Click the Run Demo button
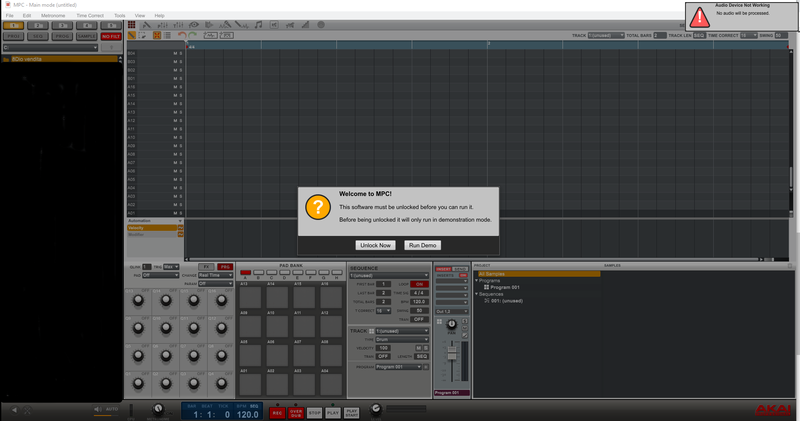Image resolution: width=800 pixels, height=421 pixels. (422, 245)
